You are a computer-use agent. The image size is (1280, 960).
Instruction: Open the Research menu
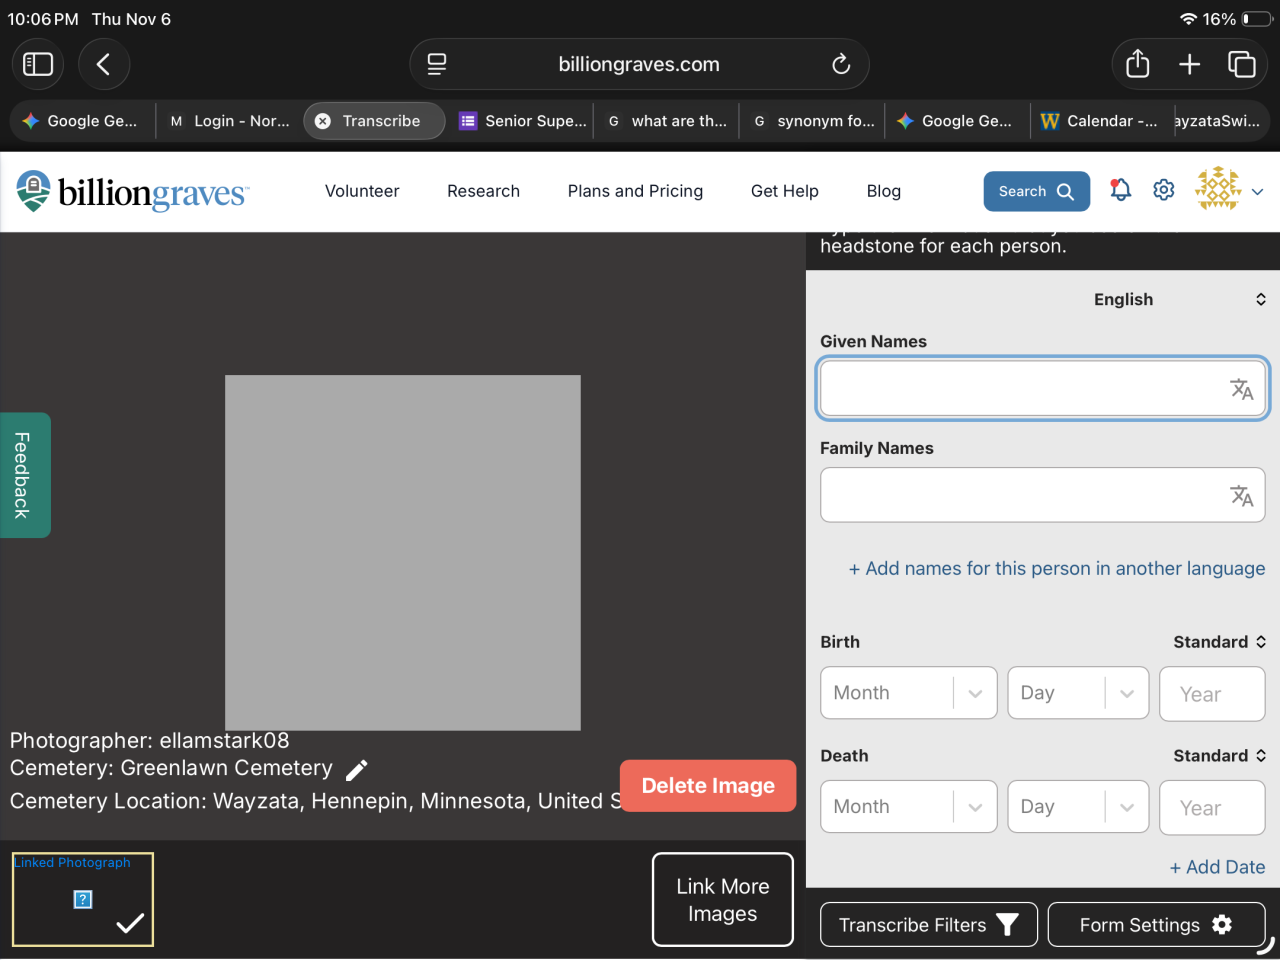(483, 191)
